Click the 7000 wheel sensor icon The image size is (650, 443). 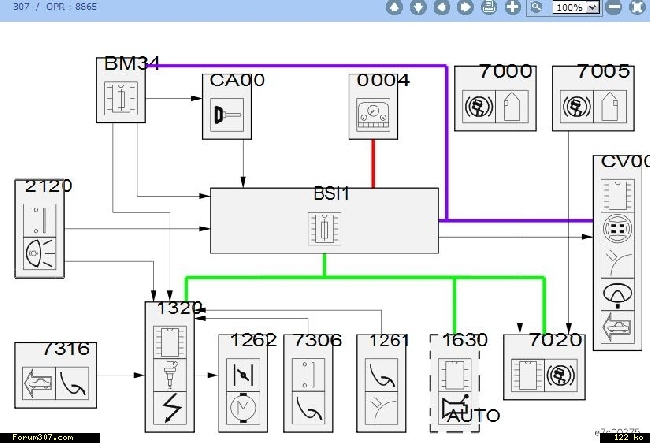tap(479, 107)
